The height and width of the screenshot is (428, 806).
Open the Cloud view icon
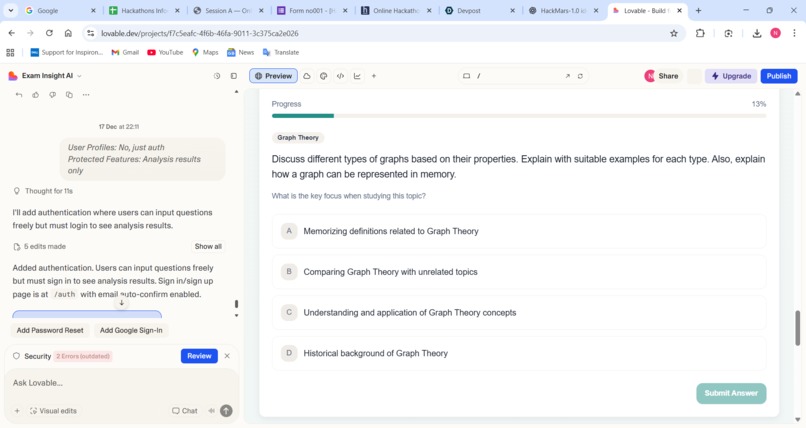(x=307, y=76)
